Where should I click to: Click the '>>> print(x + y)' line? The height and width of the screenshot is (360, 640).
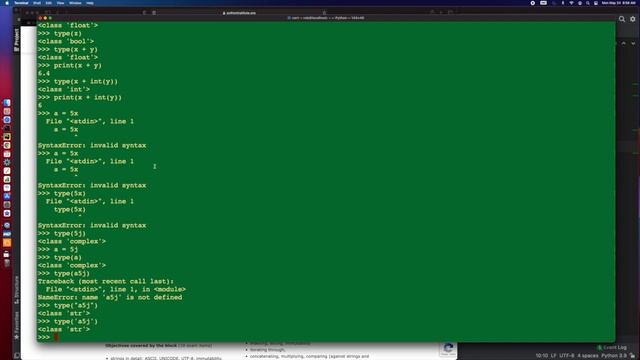coord(70,65)
